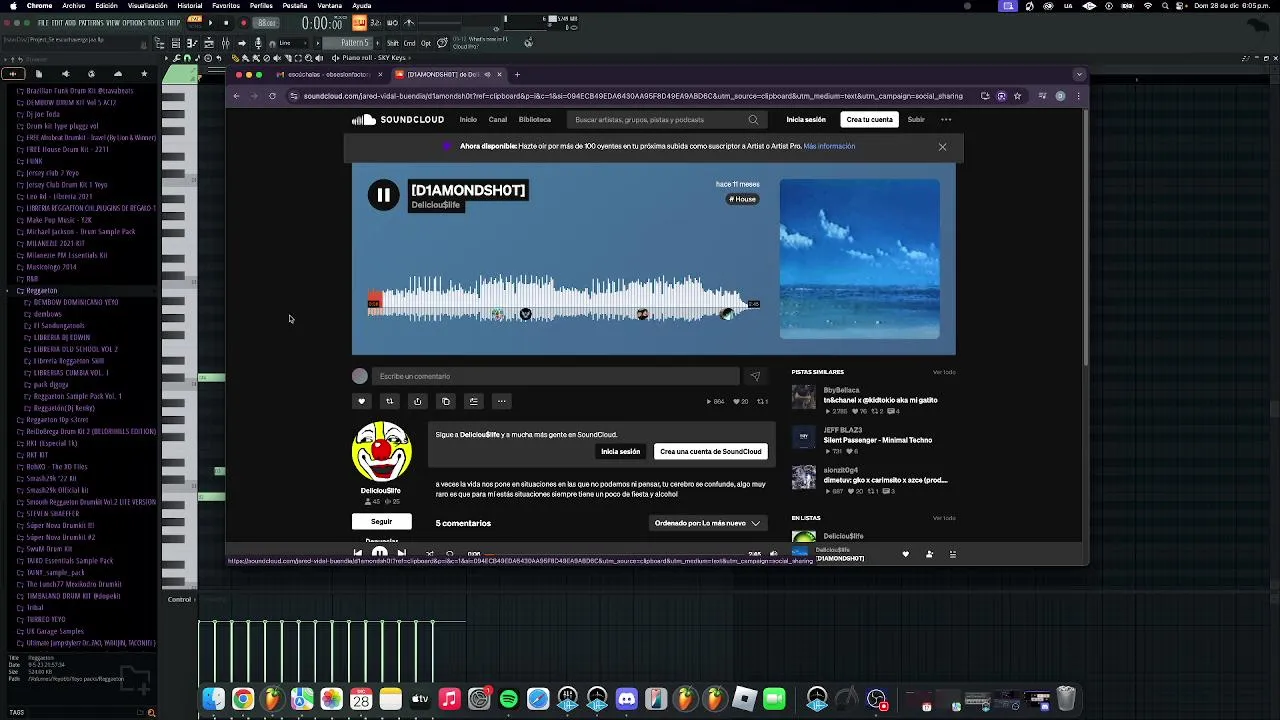
Task: Select browser files tab icon
Action: [38, 74]
